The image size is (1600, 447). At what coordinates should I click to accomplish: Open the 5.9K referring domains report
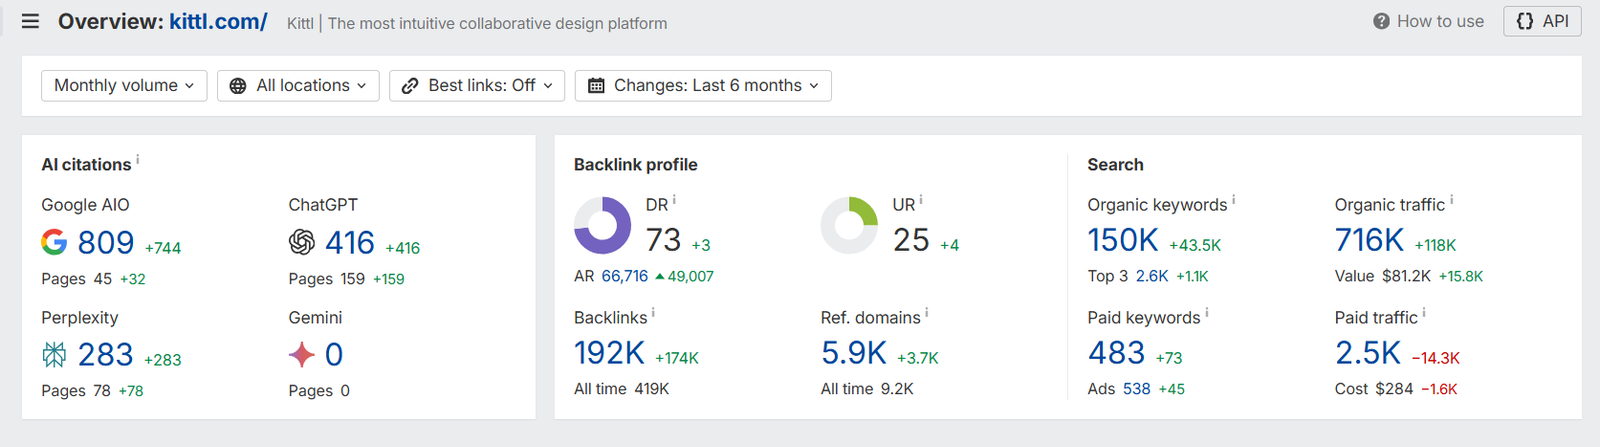pos(854,352)
